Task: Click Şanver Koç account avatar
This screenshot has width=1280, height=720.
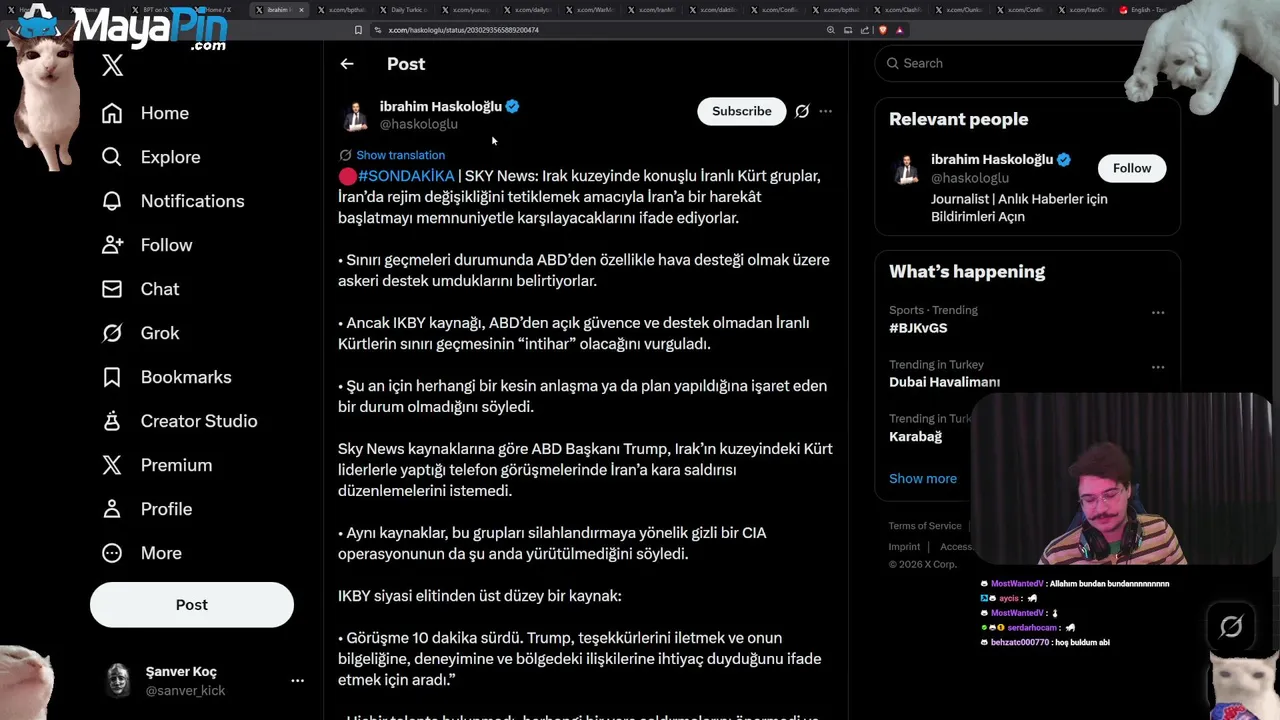Action: click(119, 680)
